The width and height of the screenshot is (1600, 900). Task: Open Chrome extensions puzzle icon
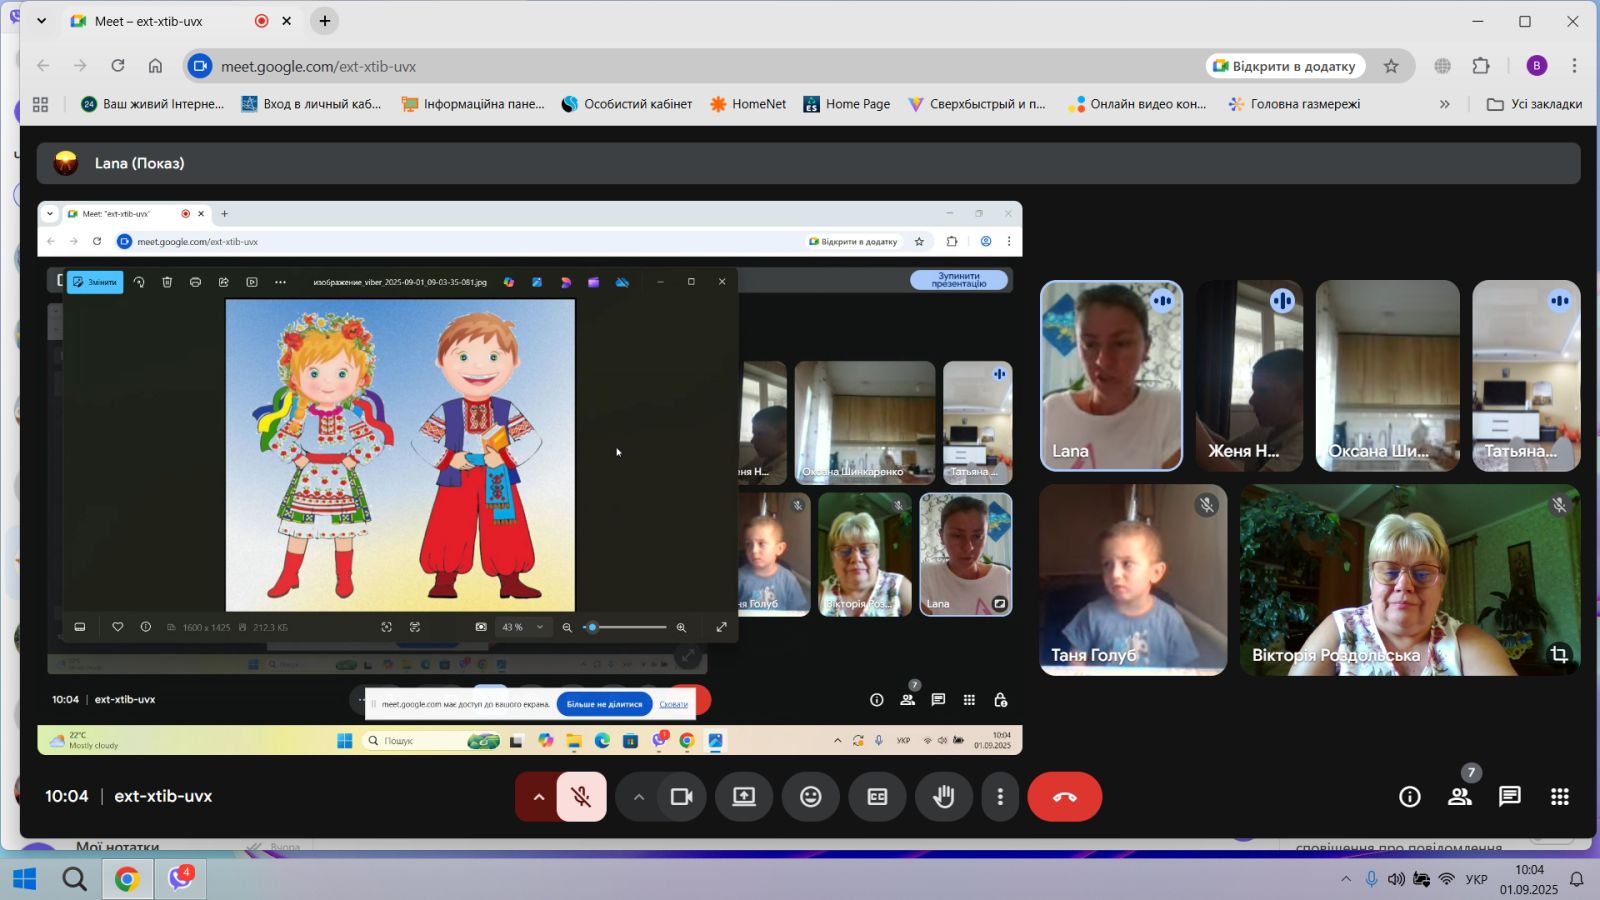tap(1481, 66)
